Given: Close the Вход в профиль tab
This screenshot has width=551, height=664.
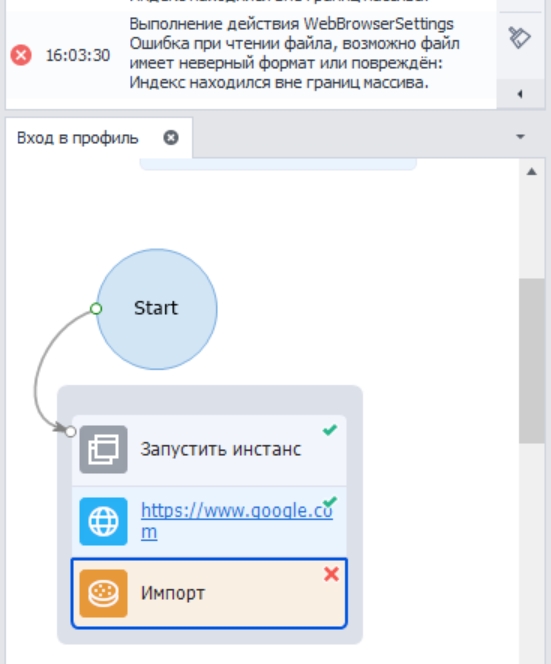Looking at the screenshot, I should (171, 138).
